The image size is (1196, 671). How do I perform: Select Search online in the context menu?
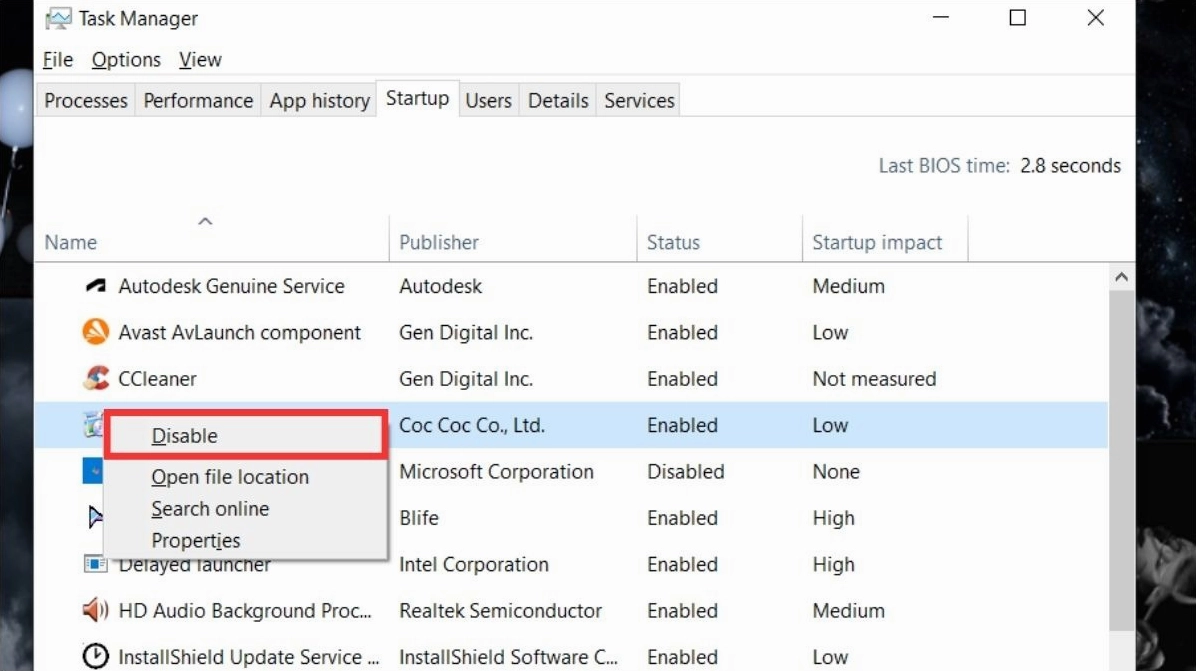coord(210,509)
